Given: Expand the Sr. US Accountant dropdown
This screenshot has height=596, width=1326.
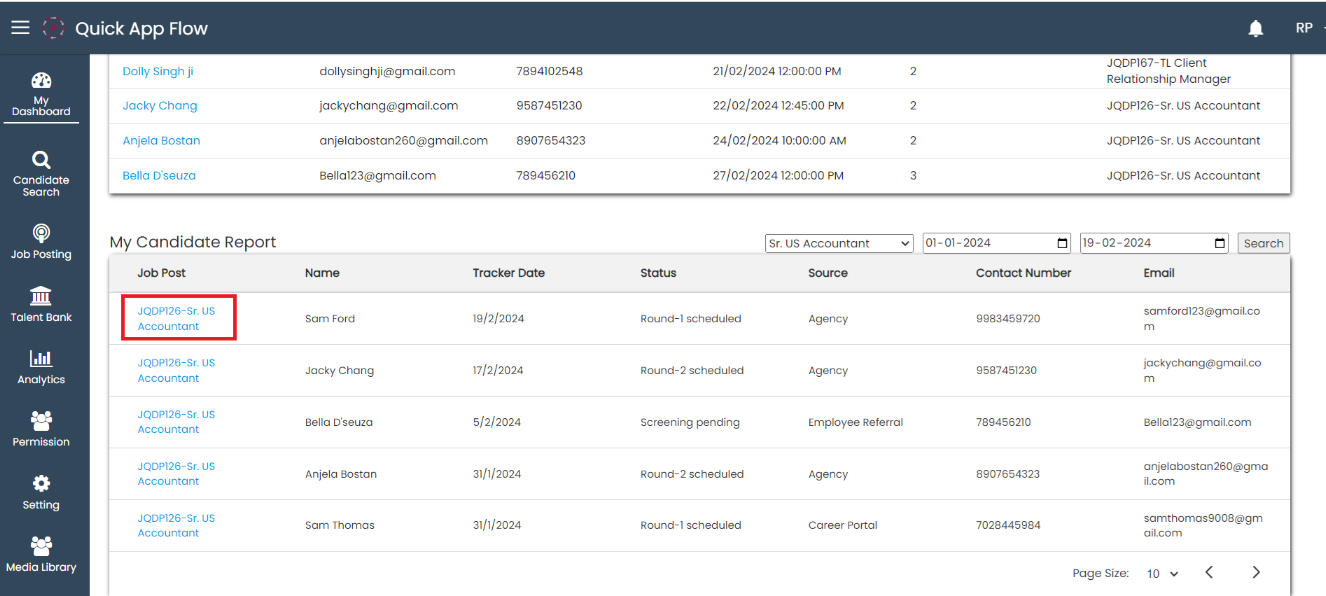Looking at the screenshot, I should tap(839, 243).
